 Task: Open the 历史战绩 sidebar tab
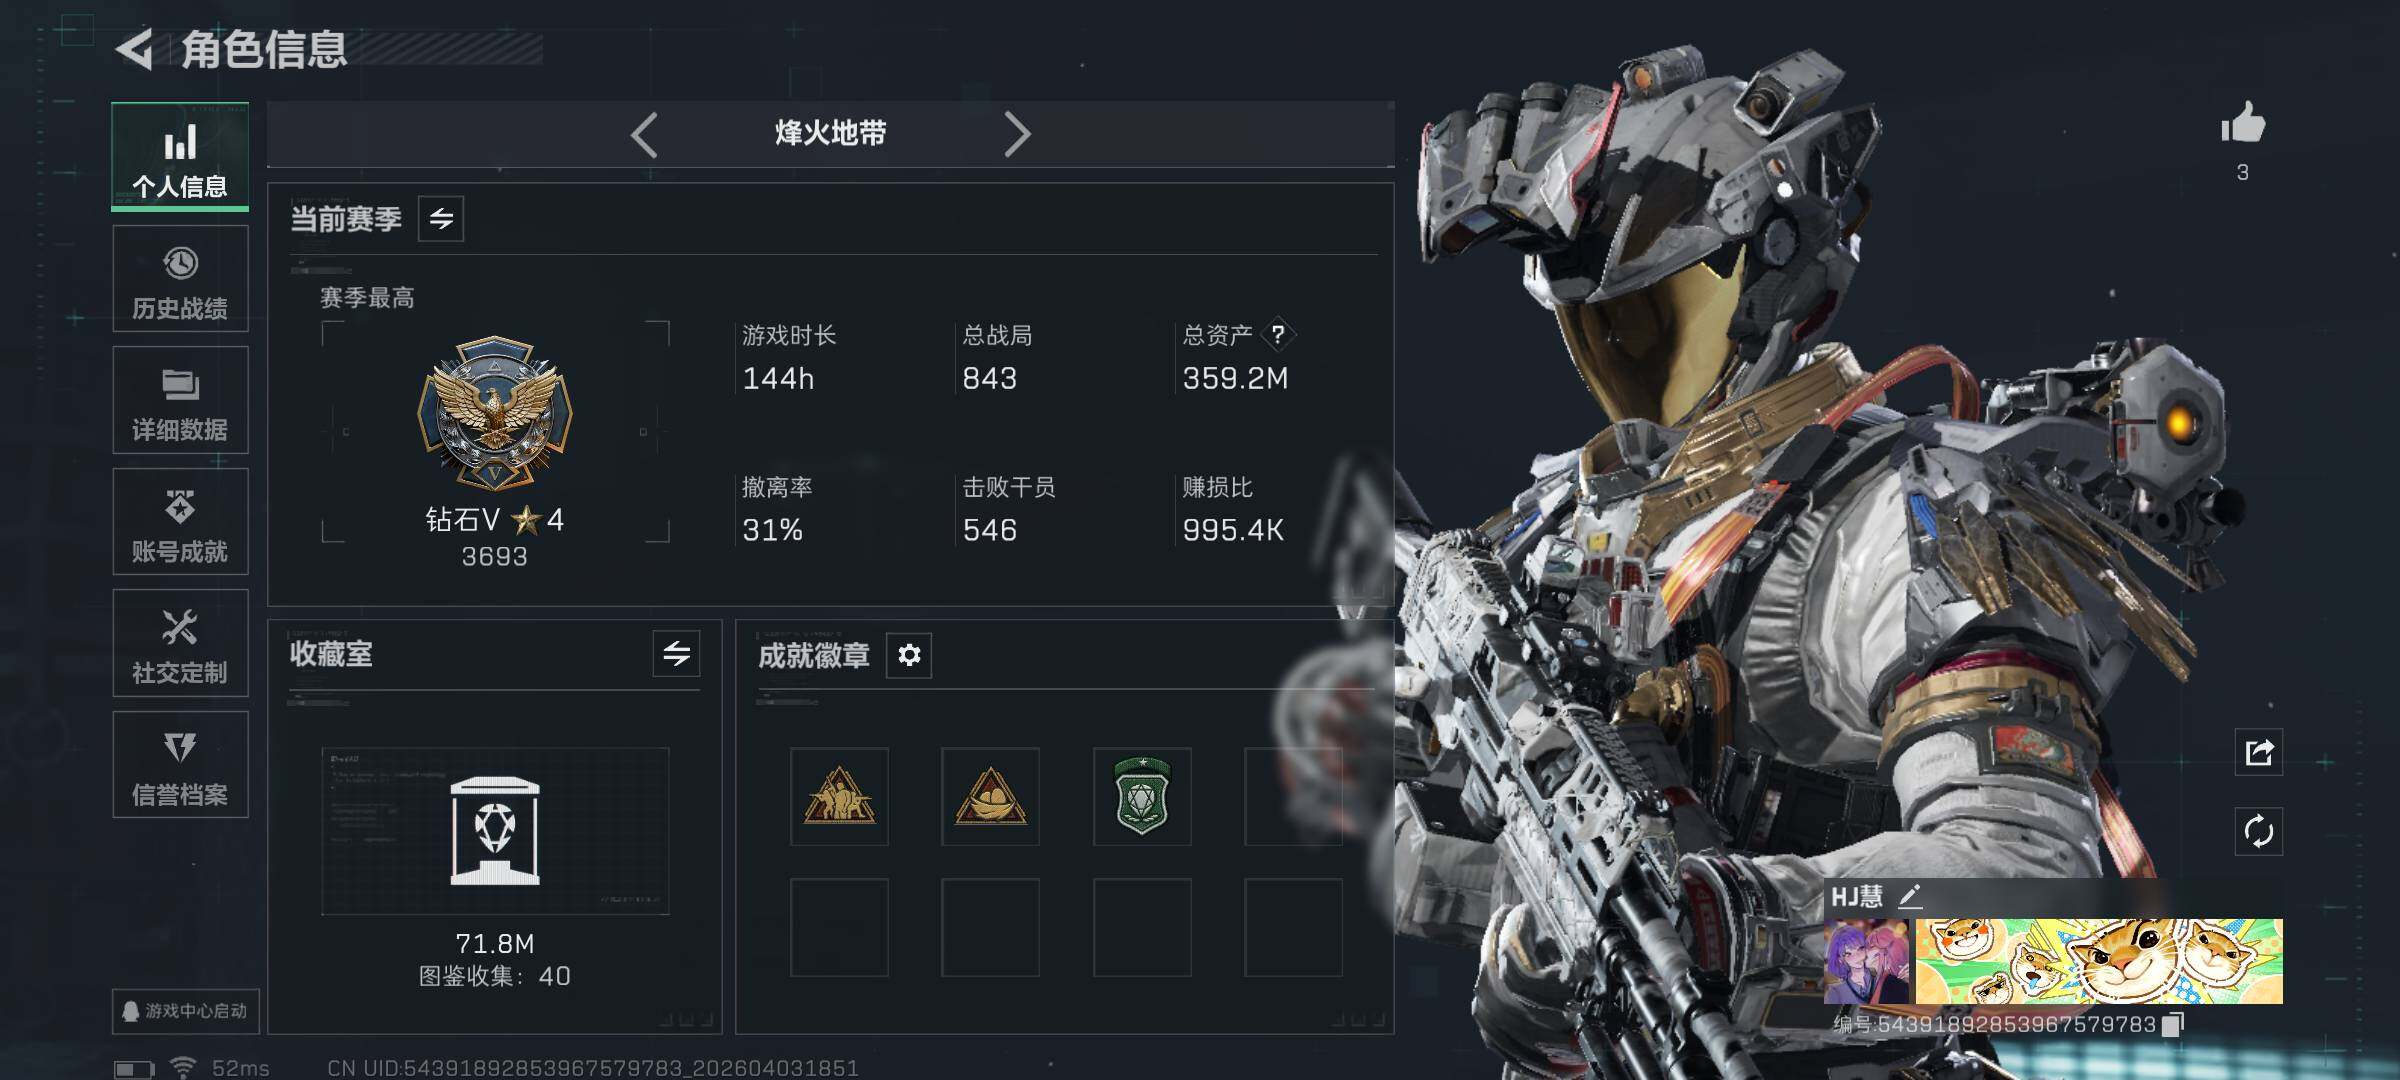[180, 279]
